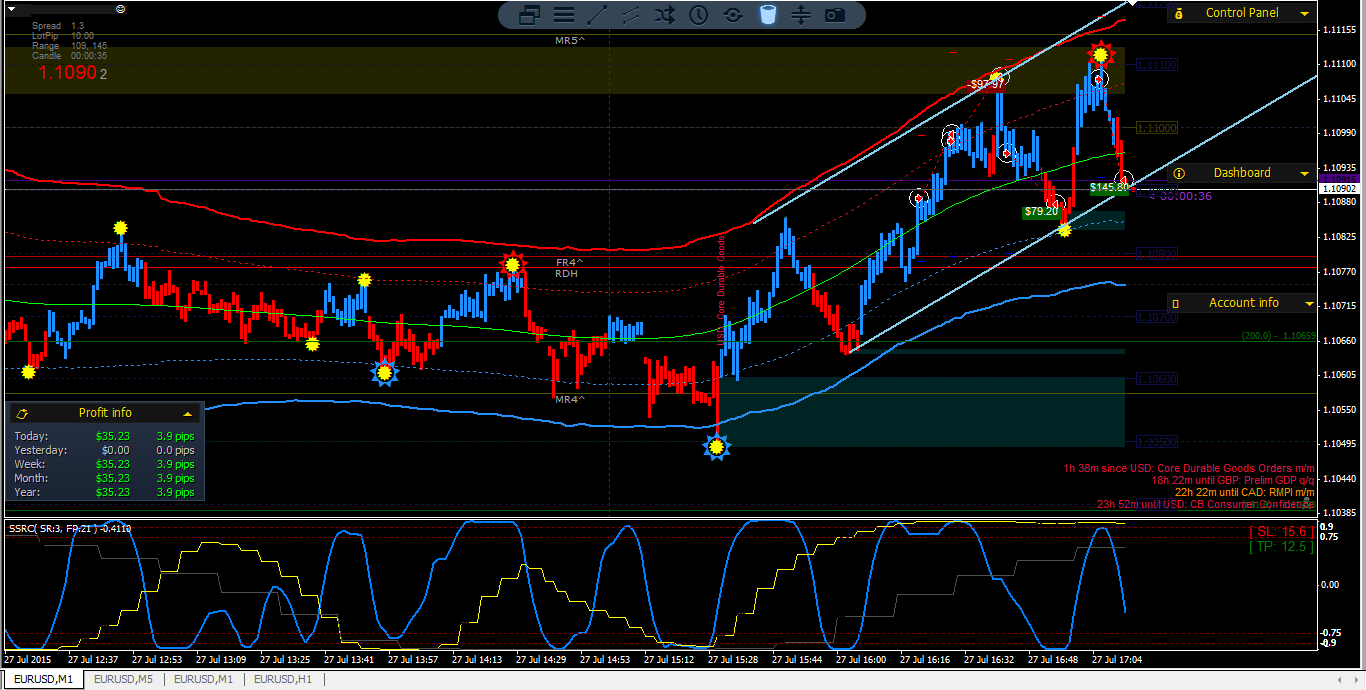This screenshot has height=690, width=1366.
Task: Click the TP: 12.5 take profit label
Action: (1281, 547)
